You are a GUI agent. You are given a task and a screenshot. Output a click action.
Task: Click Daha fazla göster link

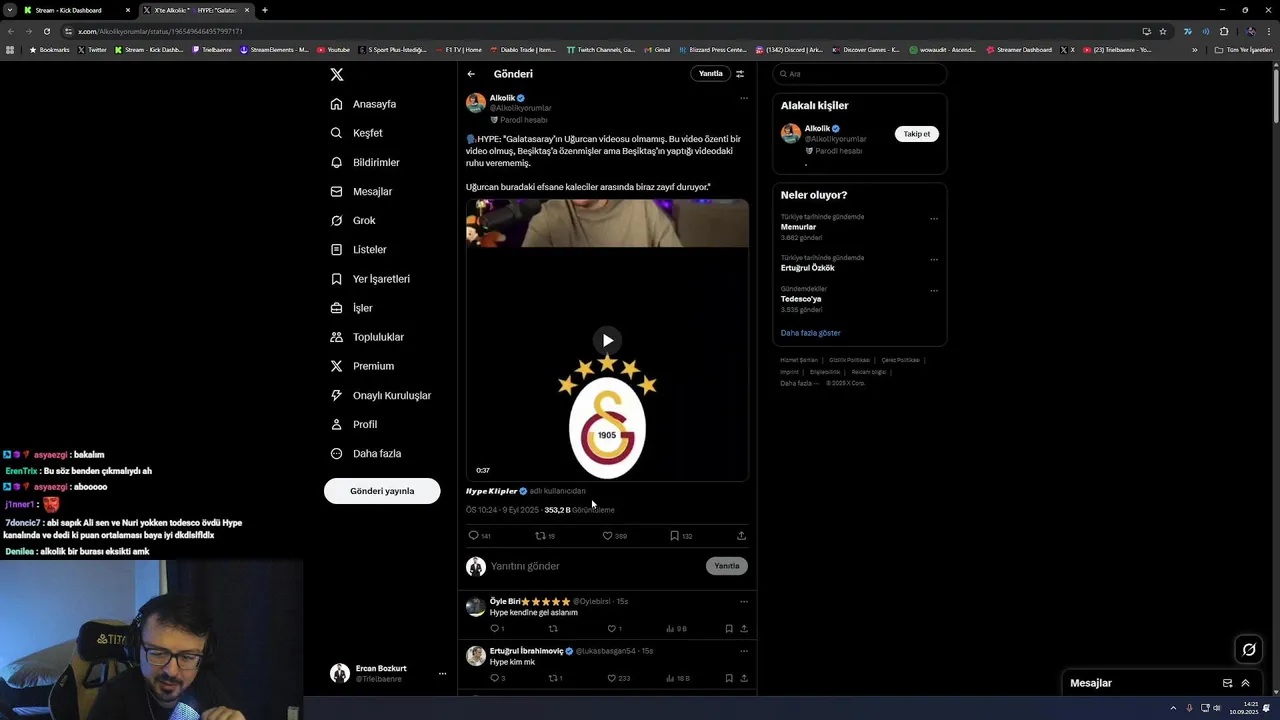[810, 333]
